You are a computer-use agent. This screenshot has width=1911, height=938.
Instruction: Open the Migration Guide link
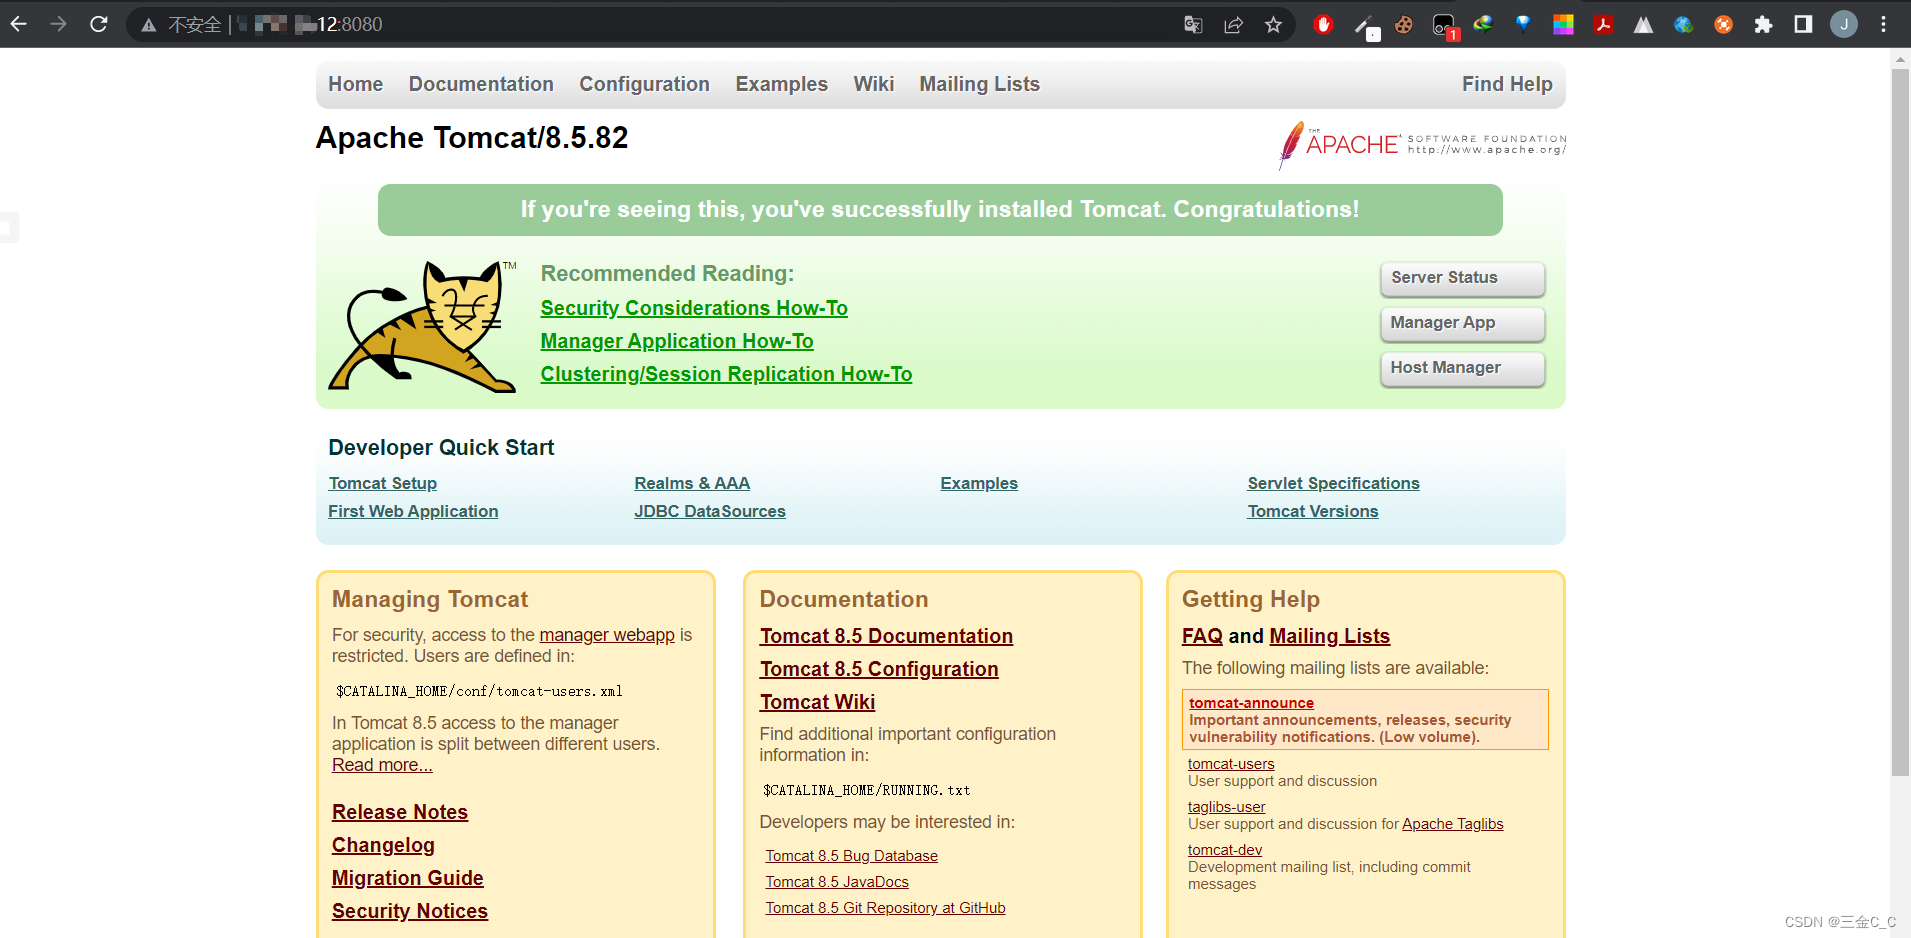[x=408, y=878]
